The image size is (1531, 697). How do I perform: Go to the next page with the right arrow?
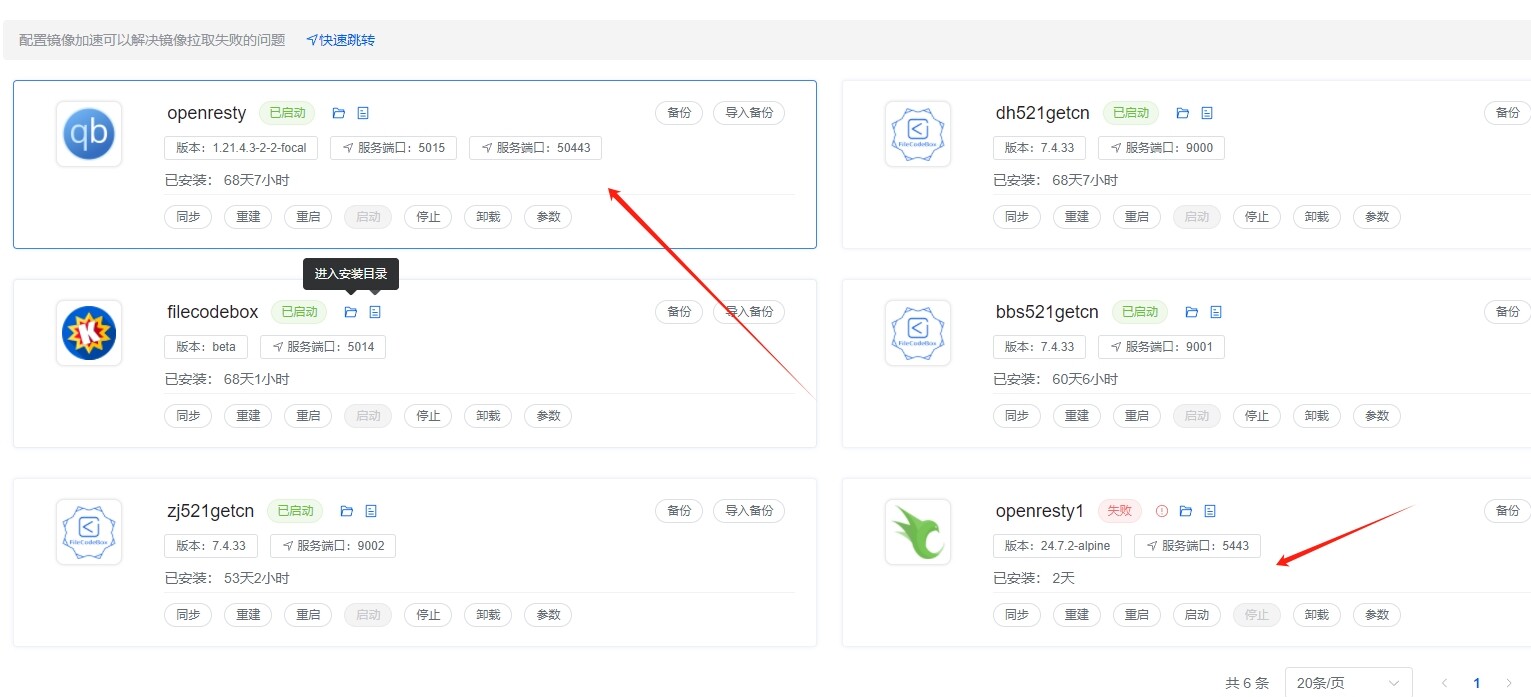[1509, 683]
